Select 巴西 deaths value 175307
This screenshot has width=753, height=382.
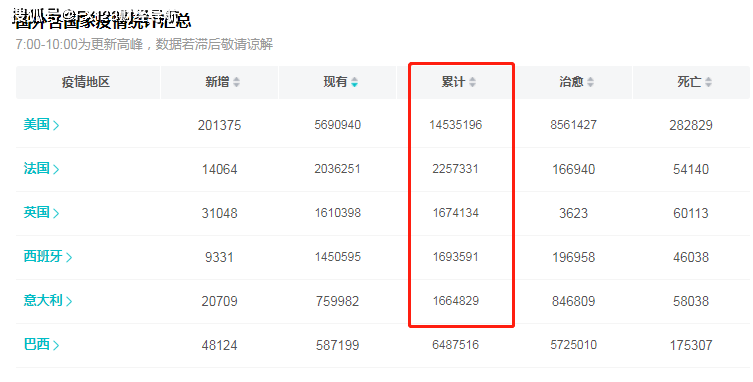(x=691, y=345)
